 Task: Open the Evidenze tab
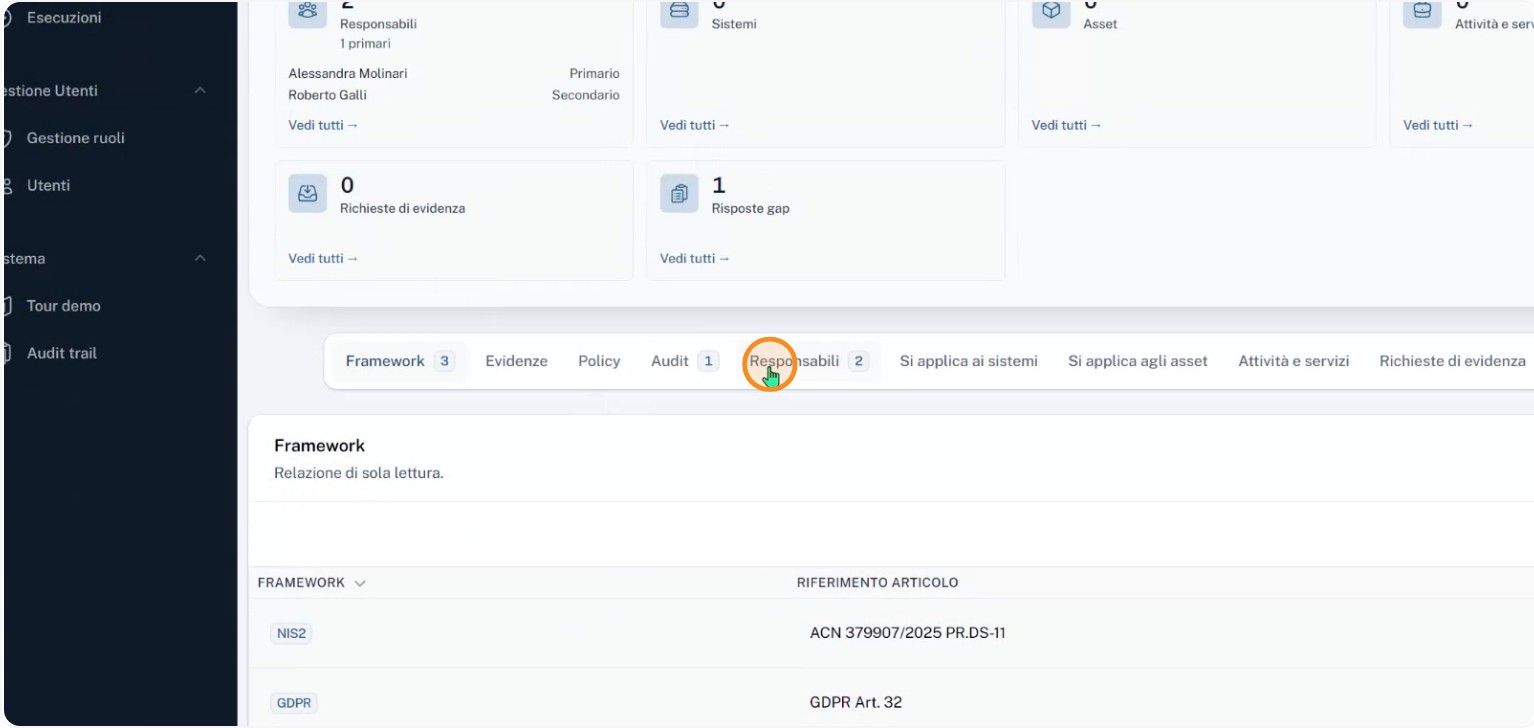click(x=516, y=361)
